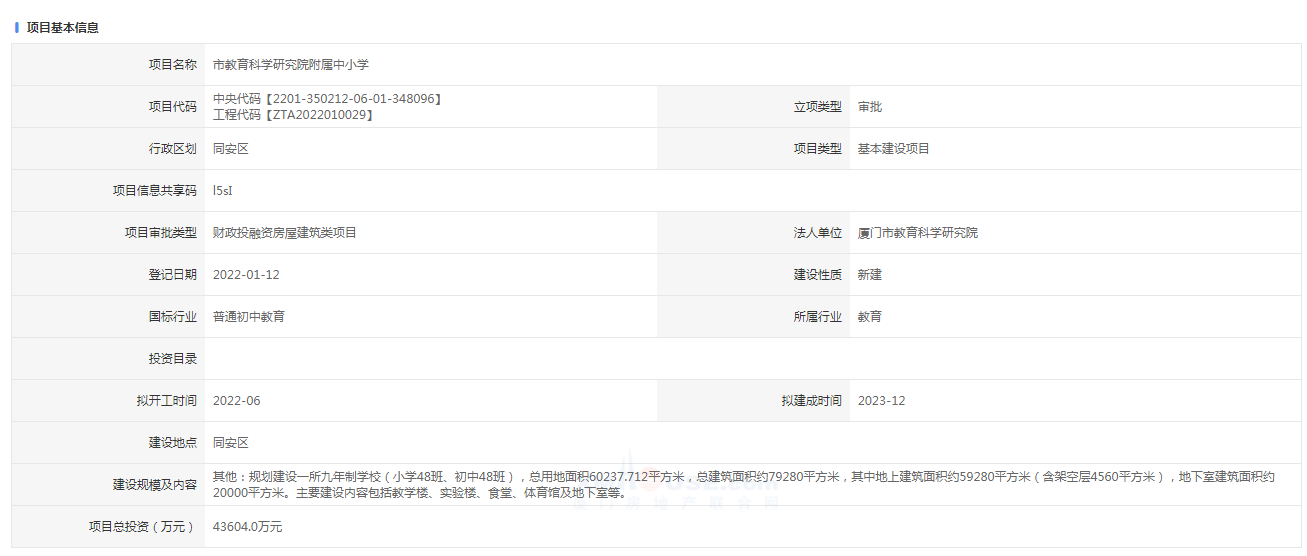Click the 投资目录 row label
The height and width of the screenshot is (556, 1307).
[172, 359]
